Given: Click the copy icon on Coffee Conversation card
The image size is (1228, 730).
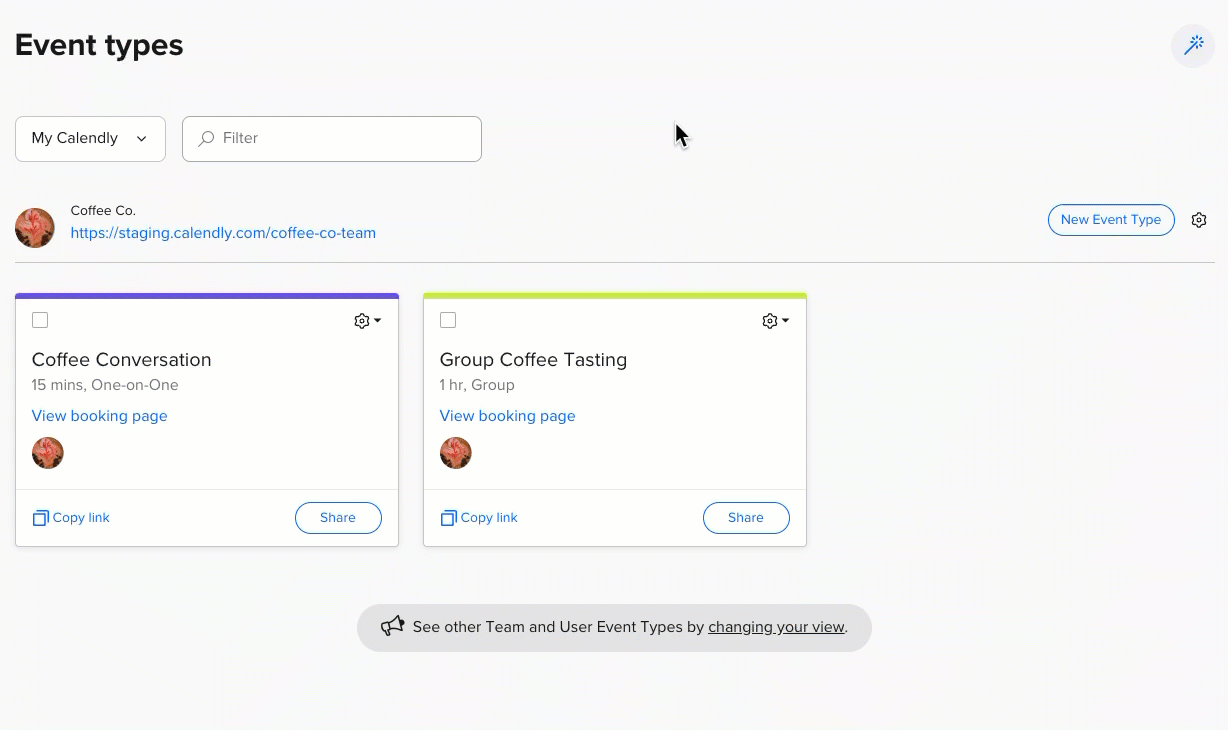Looking at the screenshot, I should (40, 518).
